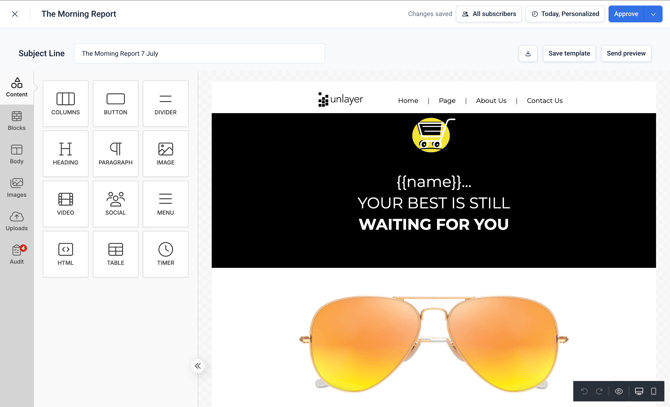This screenshot has width=670, height=407.
Task: Add a Paragraph content block
Action: pos(115,154)
